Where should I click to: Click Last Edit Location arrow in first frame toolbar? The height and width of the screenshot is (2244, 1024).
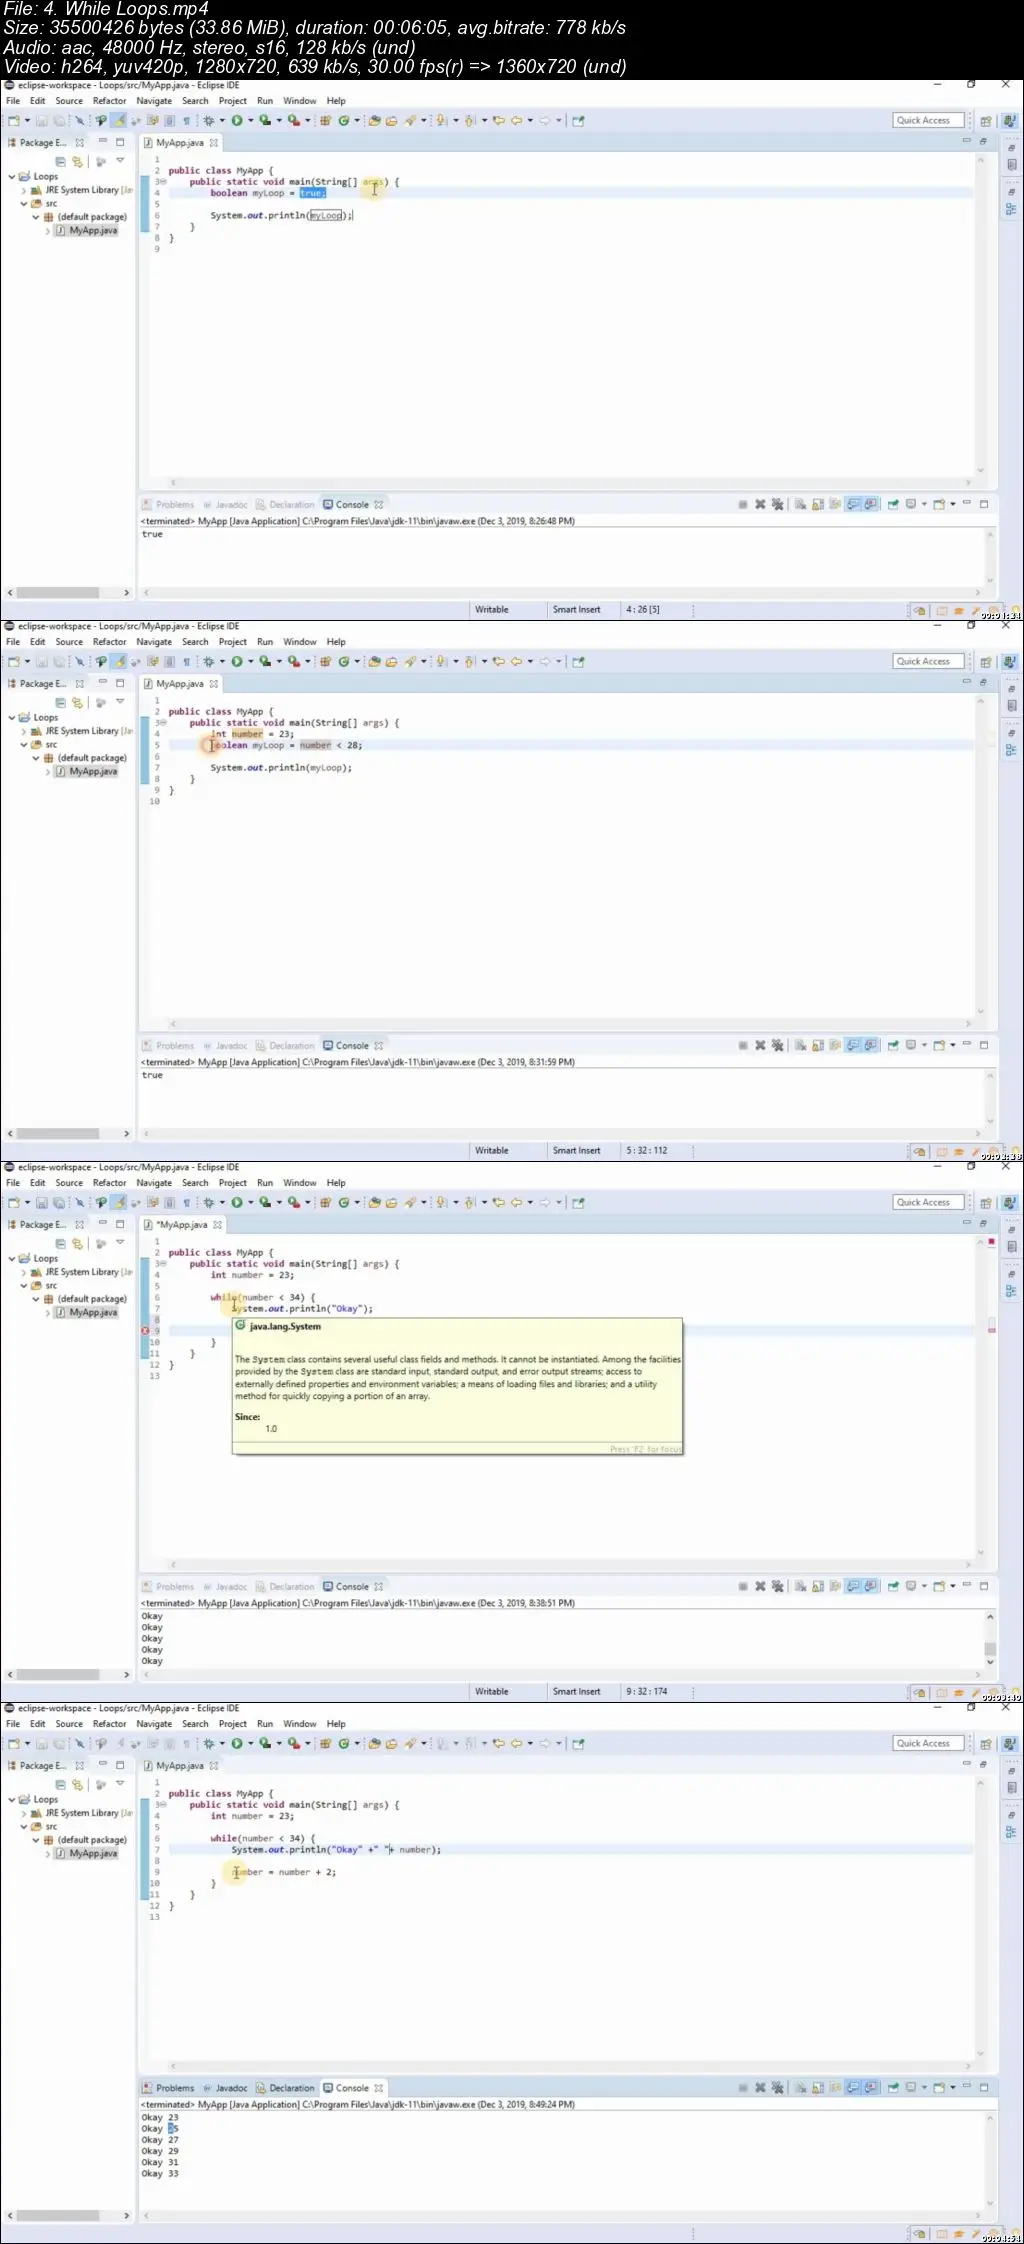point(498,120)
